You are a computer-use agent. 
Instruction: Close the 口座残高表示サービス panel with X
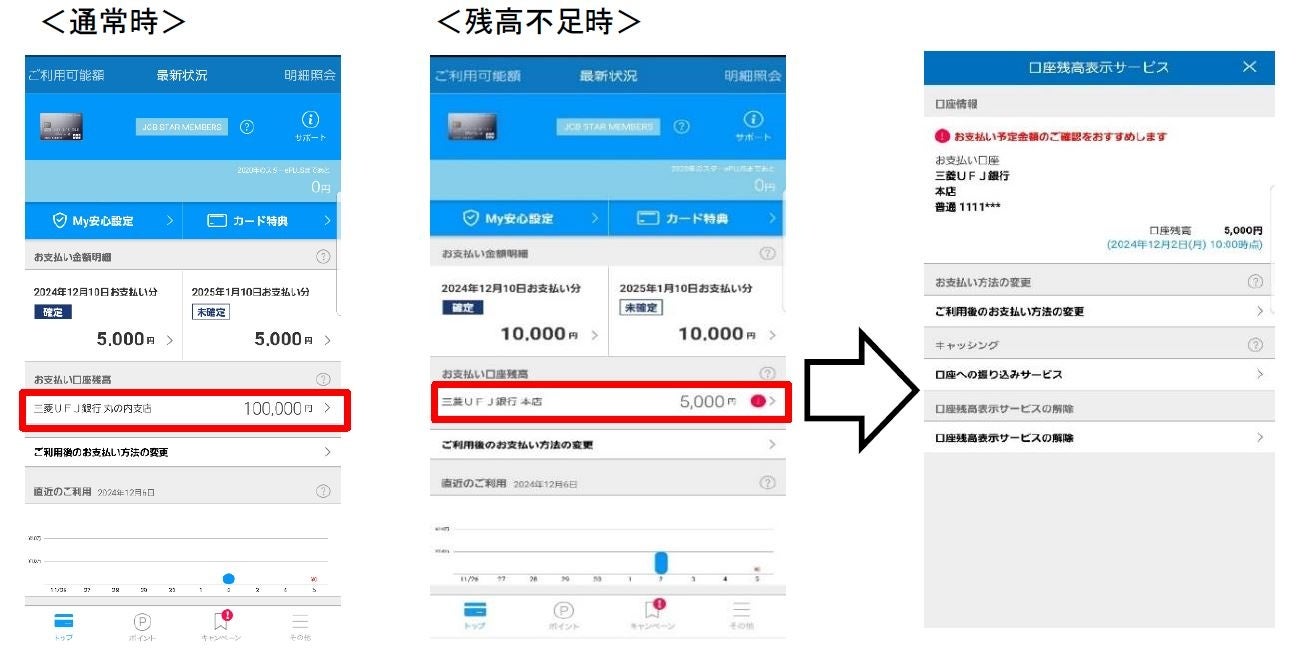tap(1249, 67)
